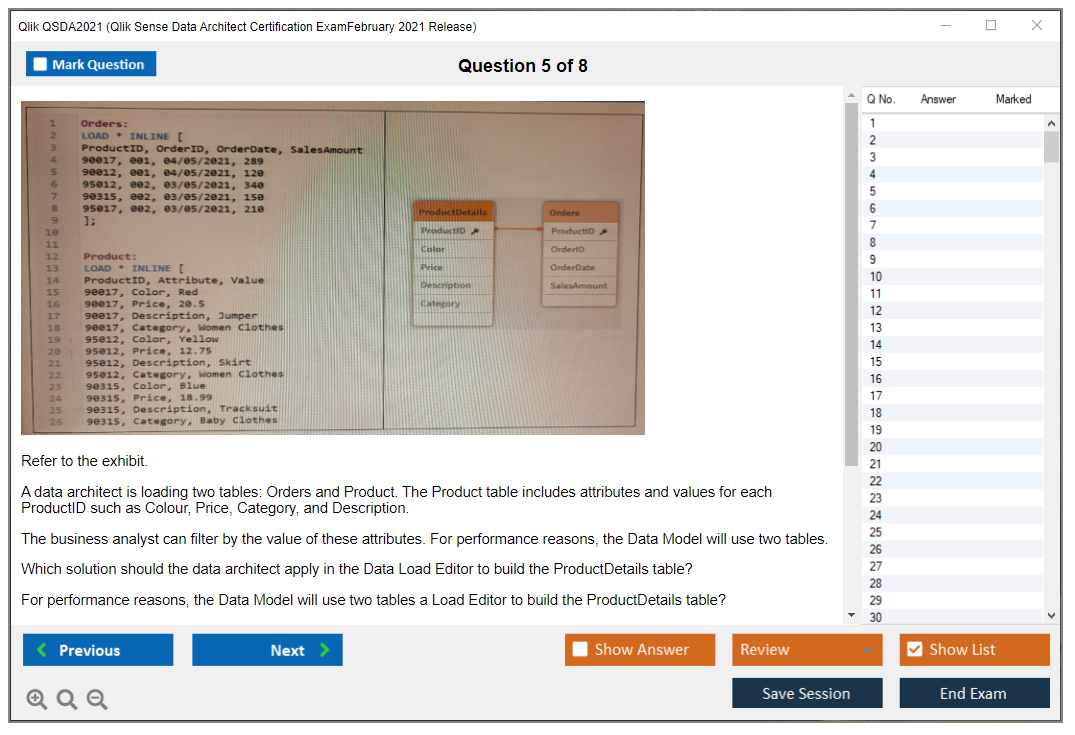Click the reset zoom magnifier icon
Viewport: 1075px width, 735px height.
(x=67, y=700)
